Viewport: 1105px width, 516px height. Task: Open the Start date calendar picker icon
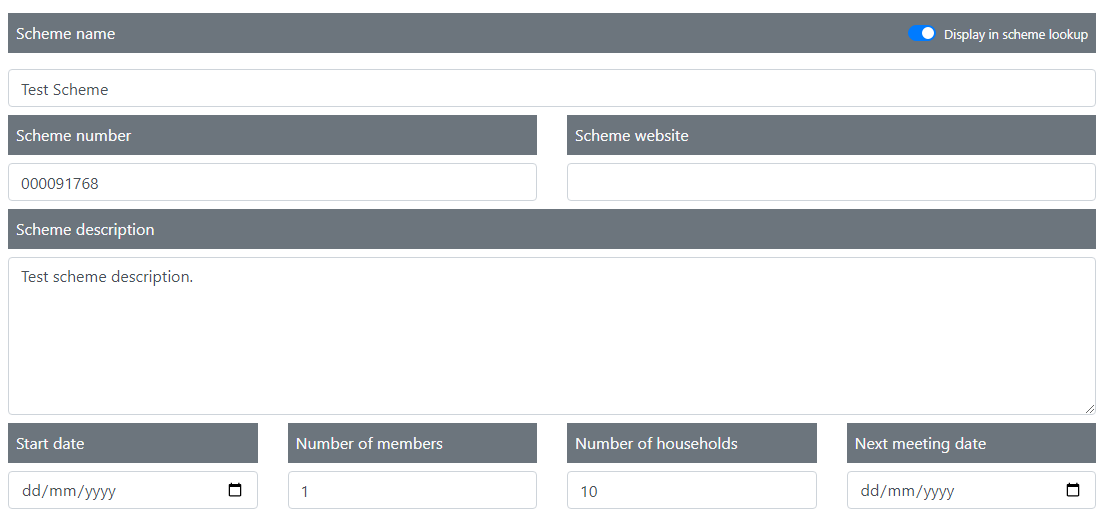[235, 491]
